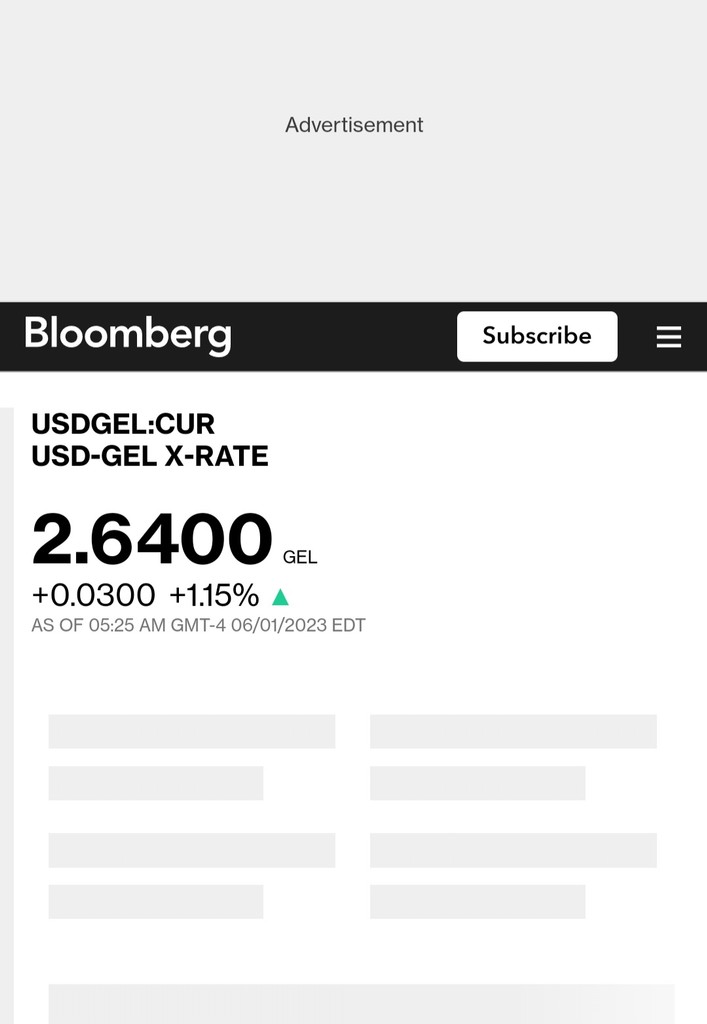Click the first wide loading placeholder, left column
Viewport: 707px width, 1024px height.
point(192,731)
